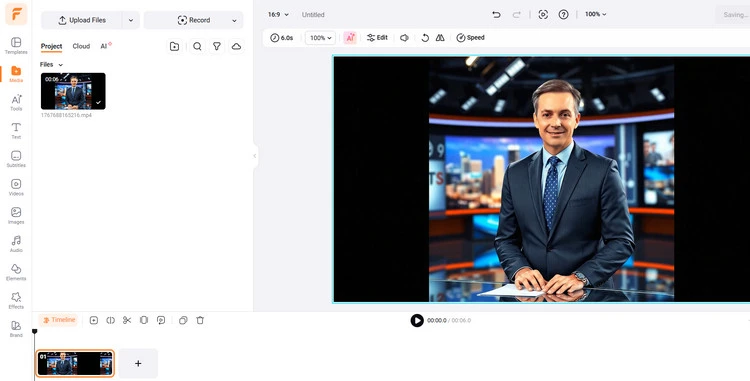Open the 16:9 aspect ratio dropdown
The image size is (750, 381).
(278, 15)
